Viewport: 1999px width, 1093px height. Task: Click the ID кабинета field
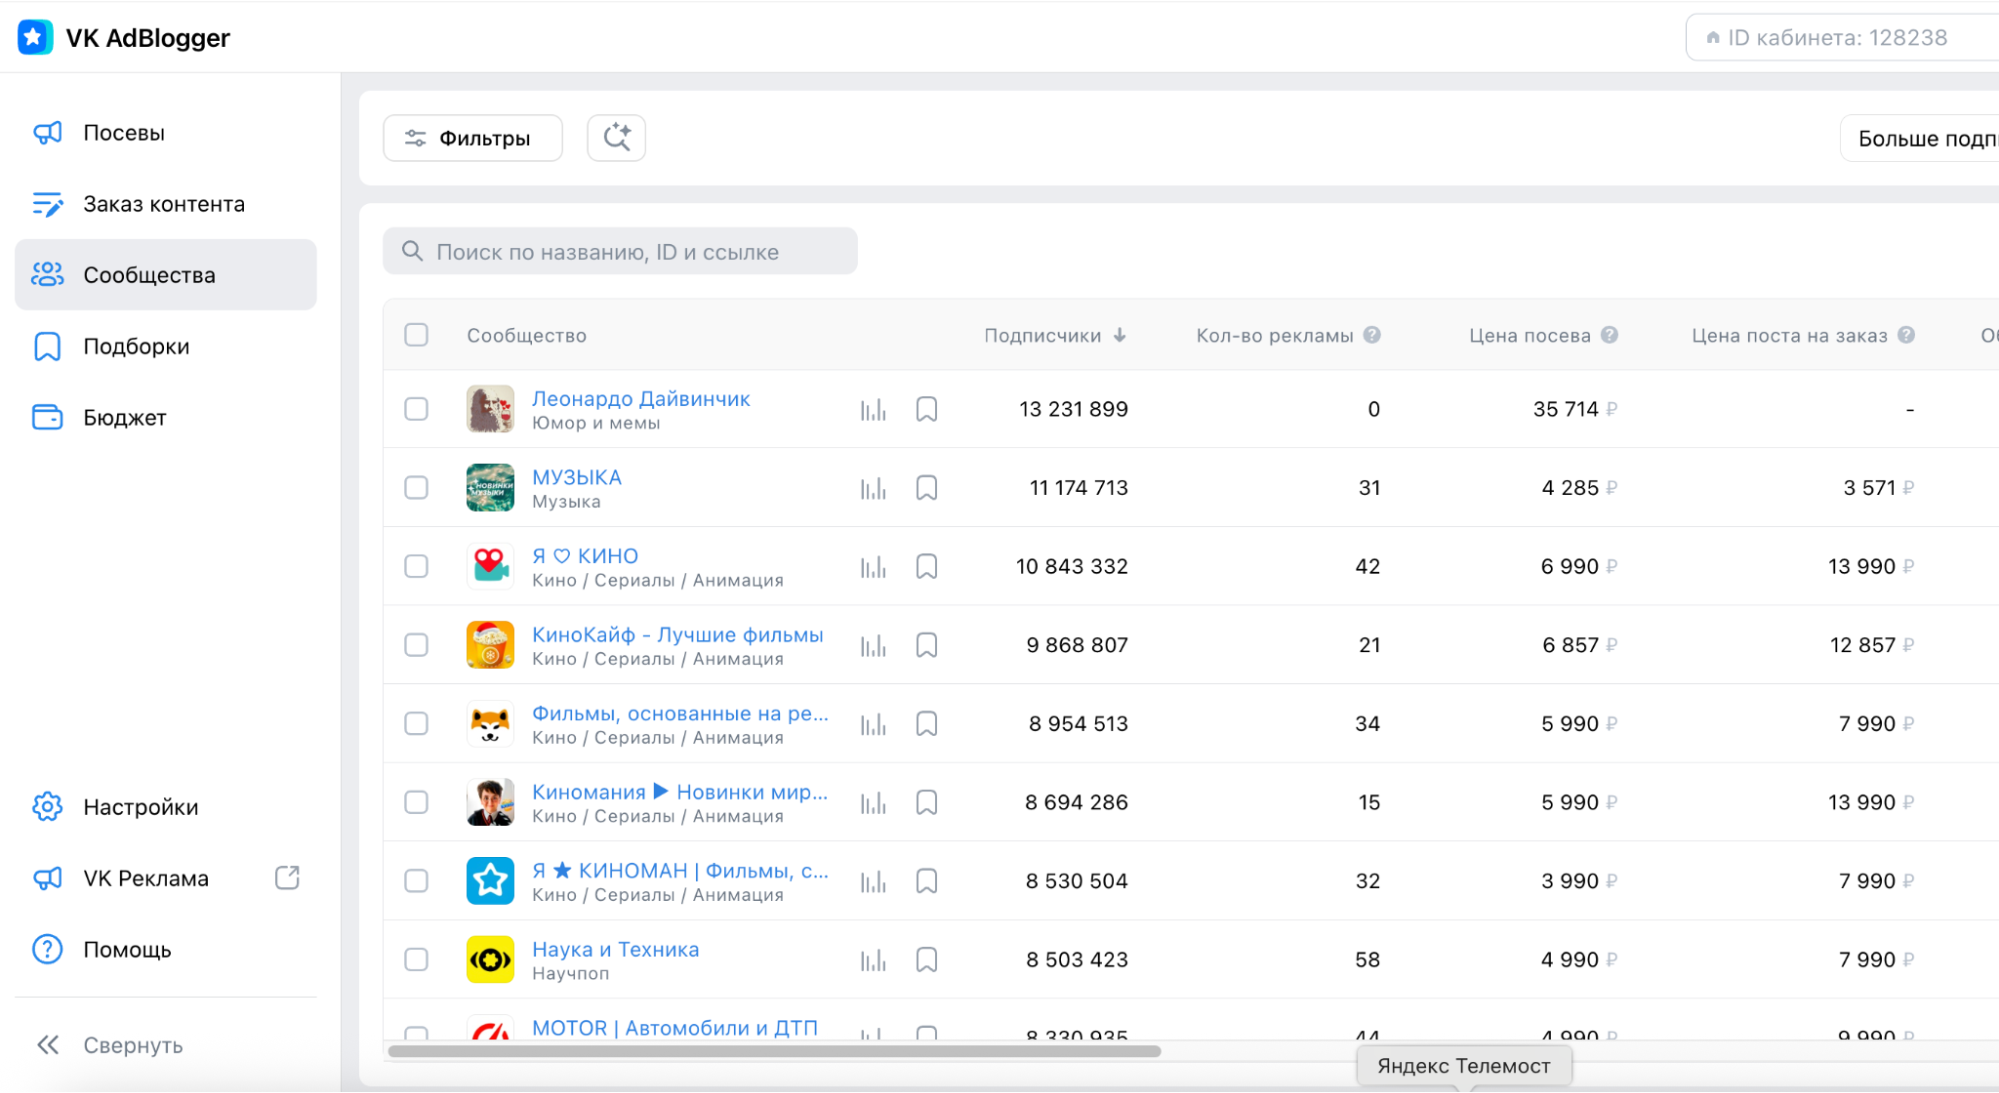coord(1842,38)
